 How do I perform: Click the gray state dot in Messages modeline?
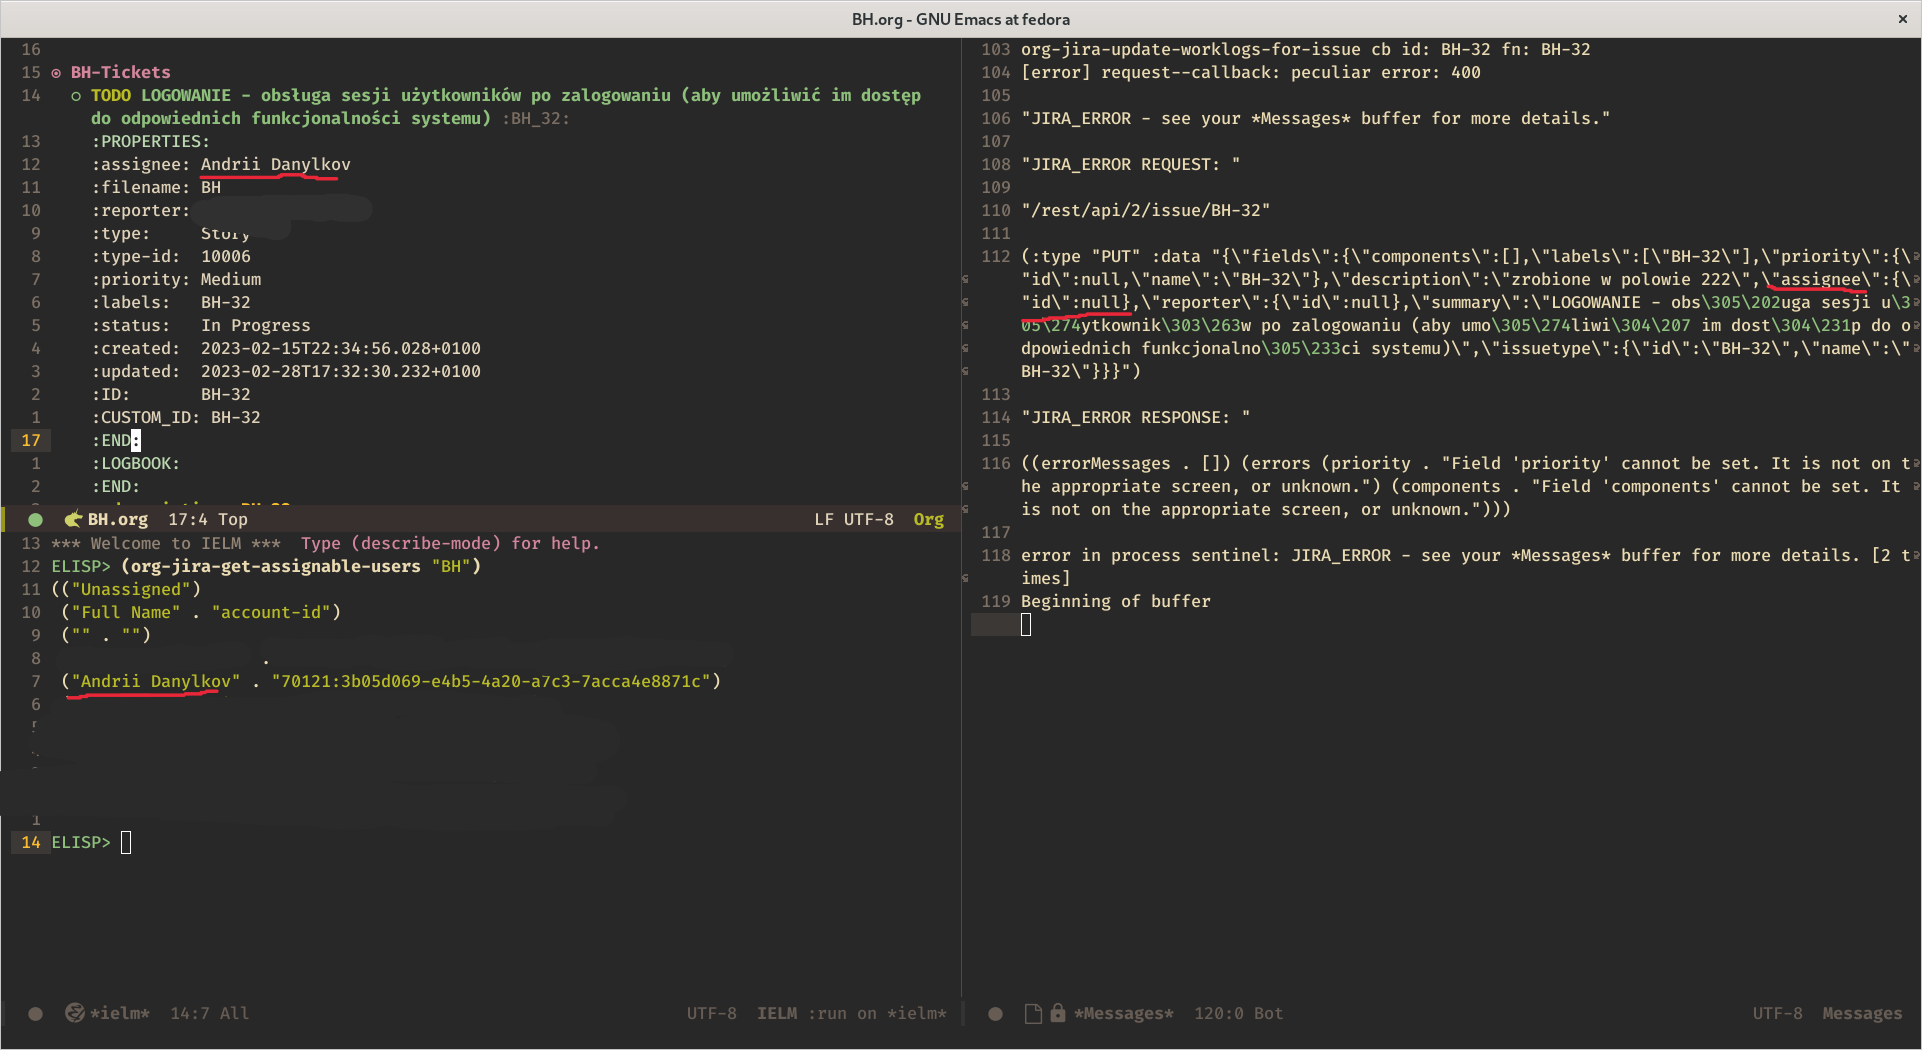click(995, 1014)
